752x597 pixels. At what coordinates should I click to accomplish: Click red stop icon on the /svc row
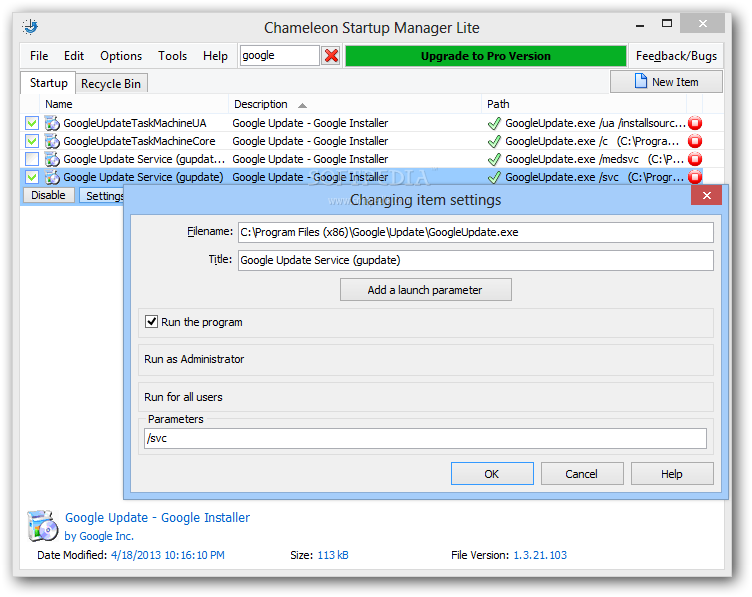tap(695, 177)
